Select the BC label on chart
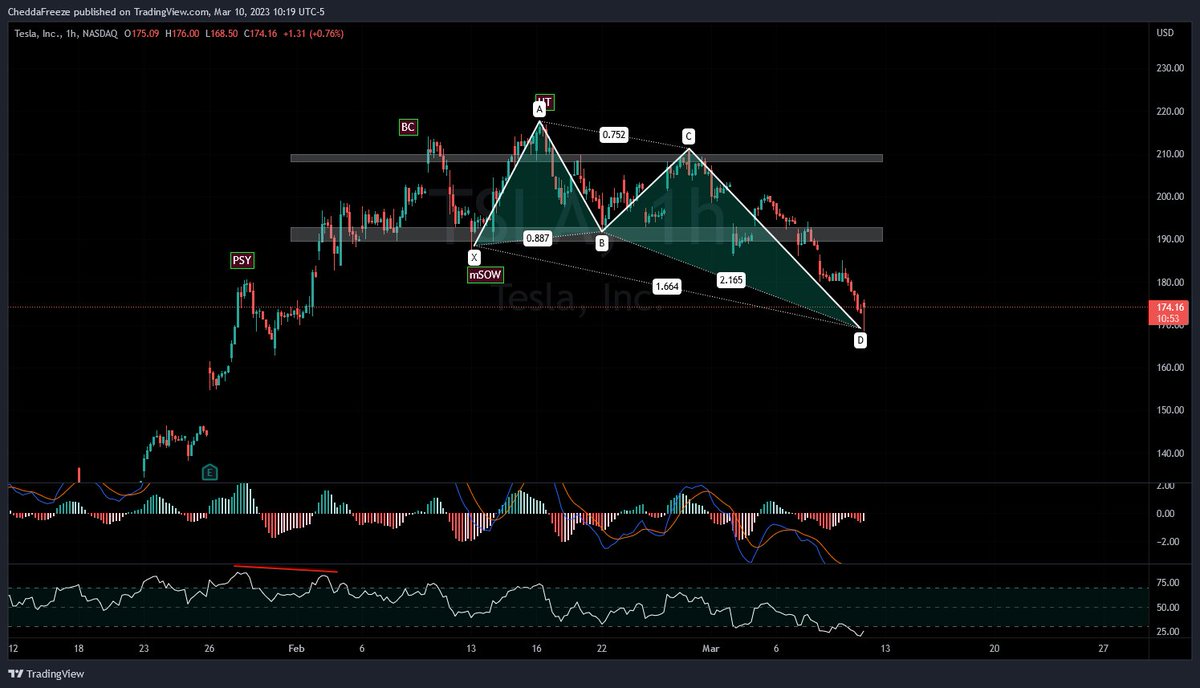1200x688 pixels. 408,127
